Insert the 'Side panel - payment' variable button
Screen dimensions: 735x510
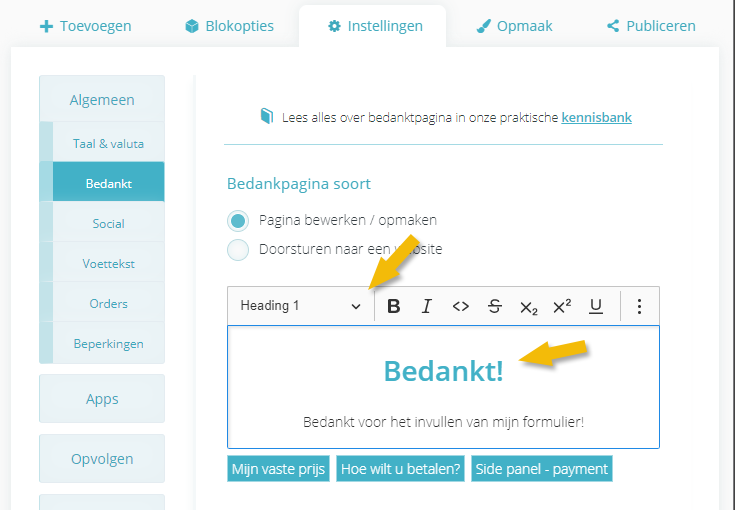[x=542, y=469]
